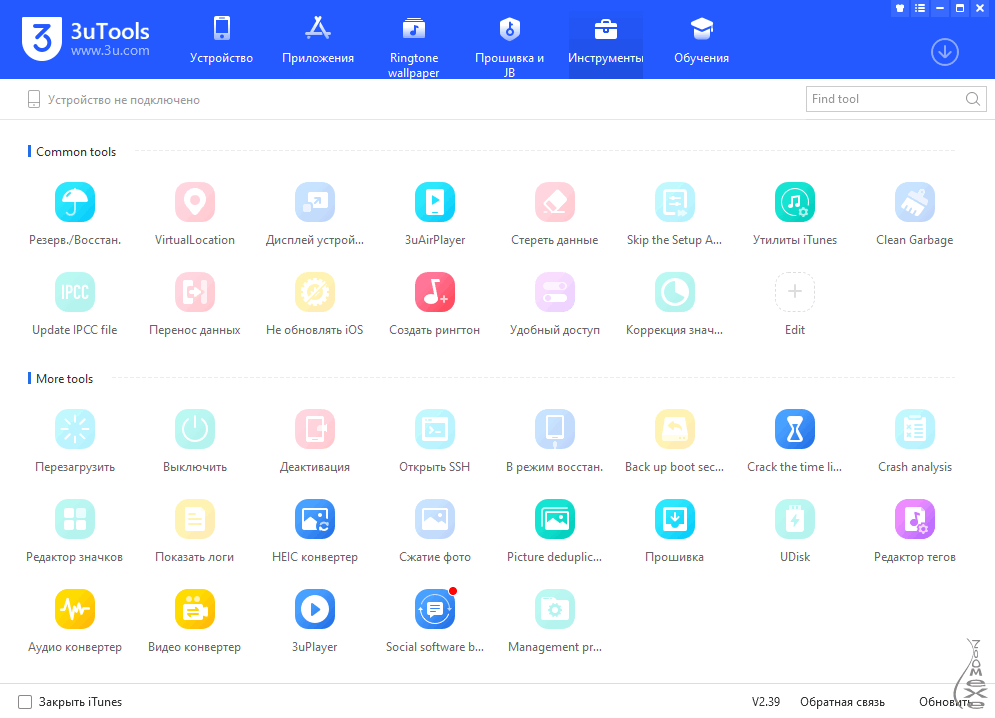
Task: Select the Не обновлять iOS tool
Action: (315, 292)
